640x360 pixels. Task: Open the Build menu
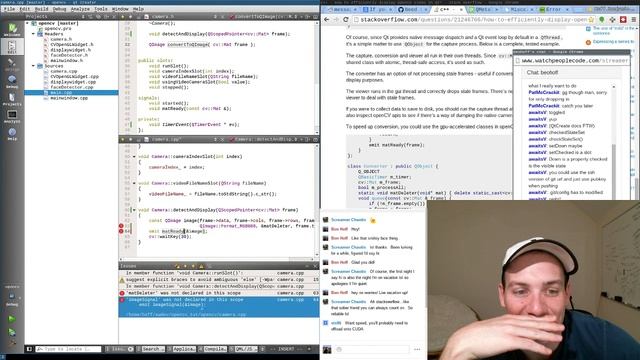(42, 9)
